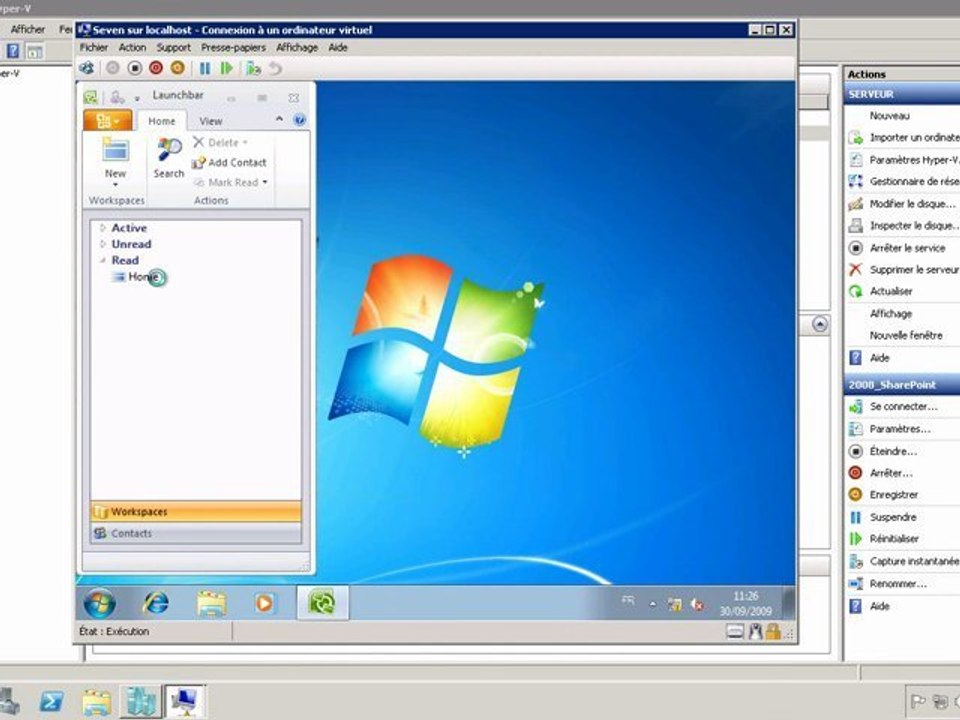Expand the Unread workspaces group
Screen dimensions: 960x720
click(103, 244)
